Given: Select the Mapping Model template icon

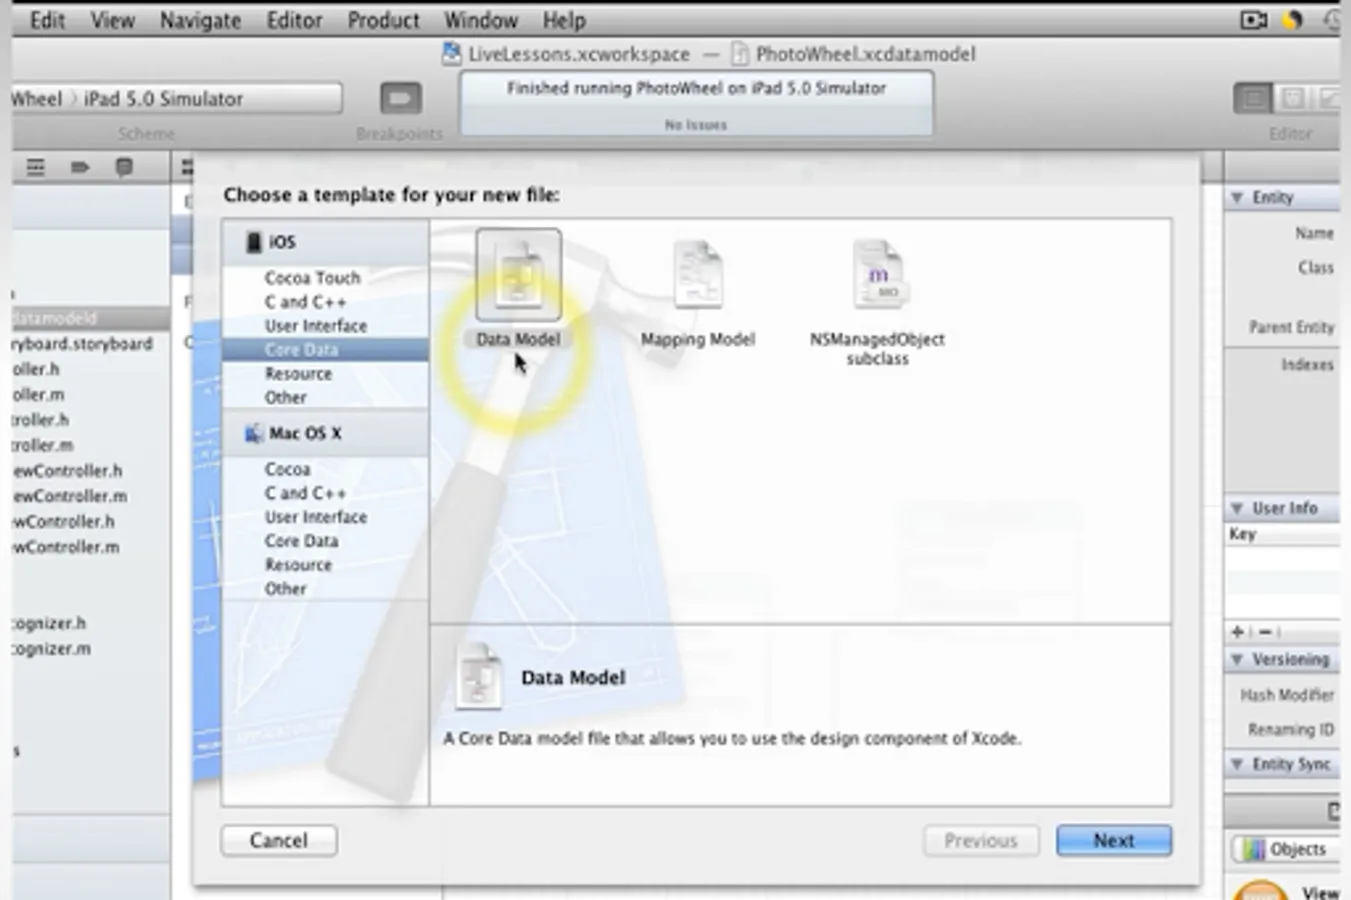Looking at the screenshot, I should [697, 273].
